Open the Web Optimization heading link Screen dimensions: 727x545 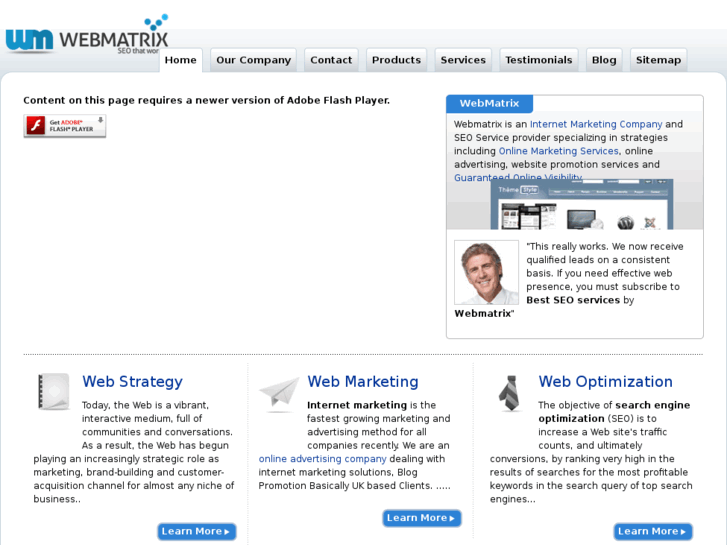click(x=606, y=382)
